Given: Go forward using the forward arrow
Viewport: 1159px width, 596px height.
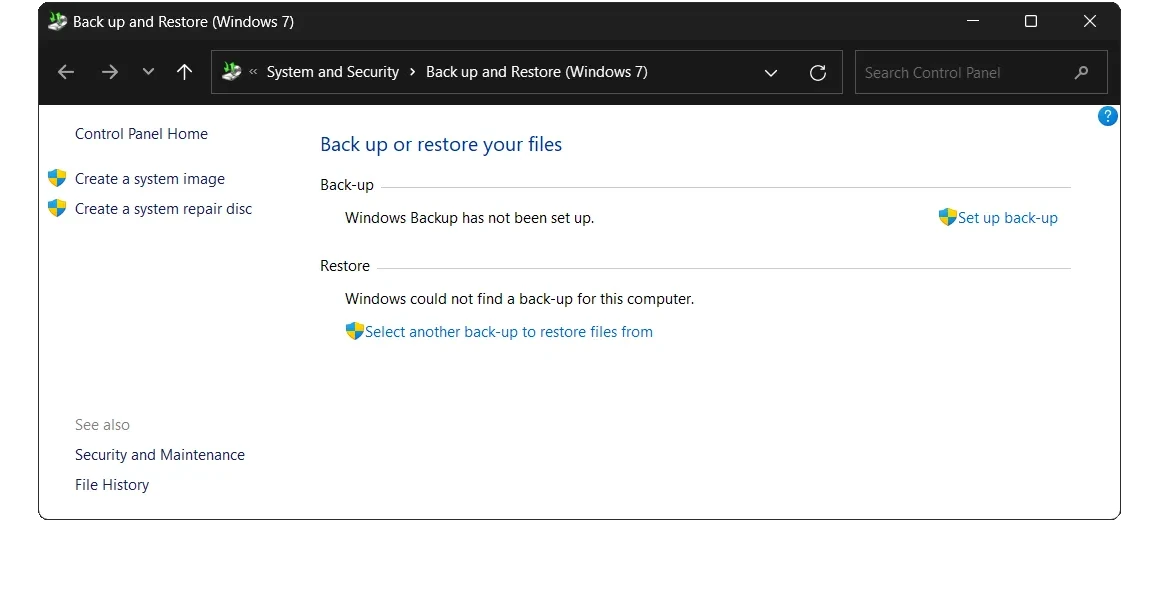Looking at the screenshot, I should tap(109, 72).
